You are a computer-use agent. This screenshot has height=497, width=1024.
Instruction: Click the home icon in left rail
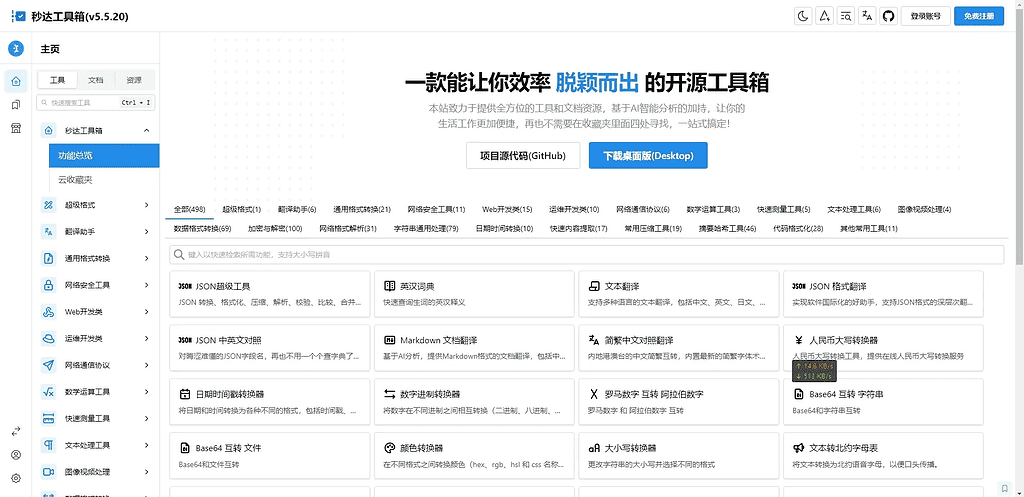pos(16,82)
